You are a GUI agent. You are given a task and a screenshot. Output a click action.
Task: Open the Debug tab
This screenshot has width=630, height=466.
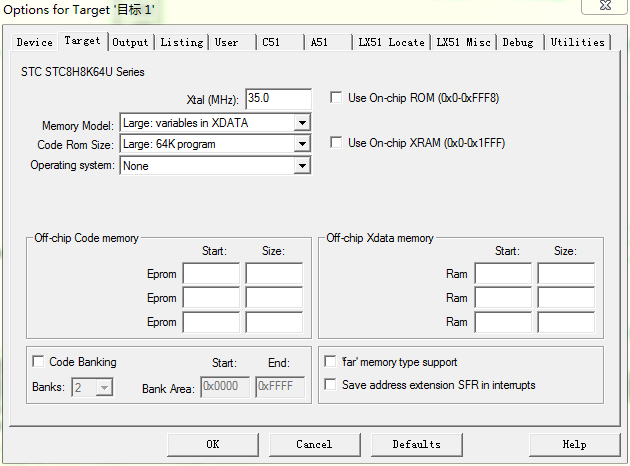tap(520, 42)
